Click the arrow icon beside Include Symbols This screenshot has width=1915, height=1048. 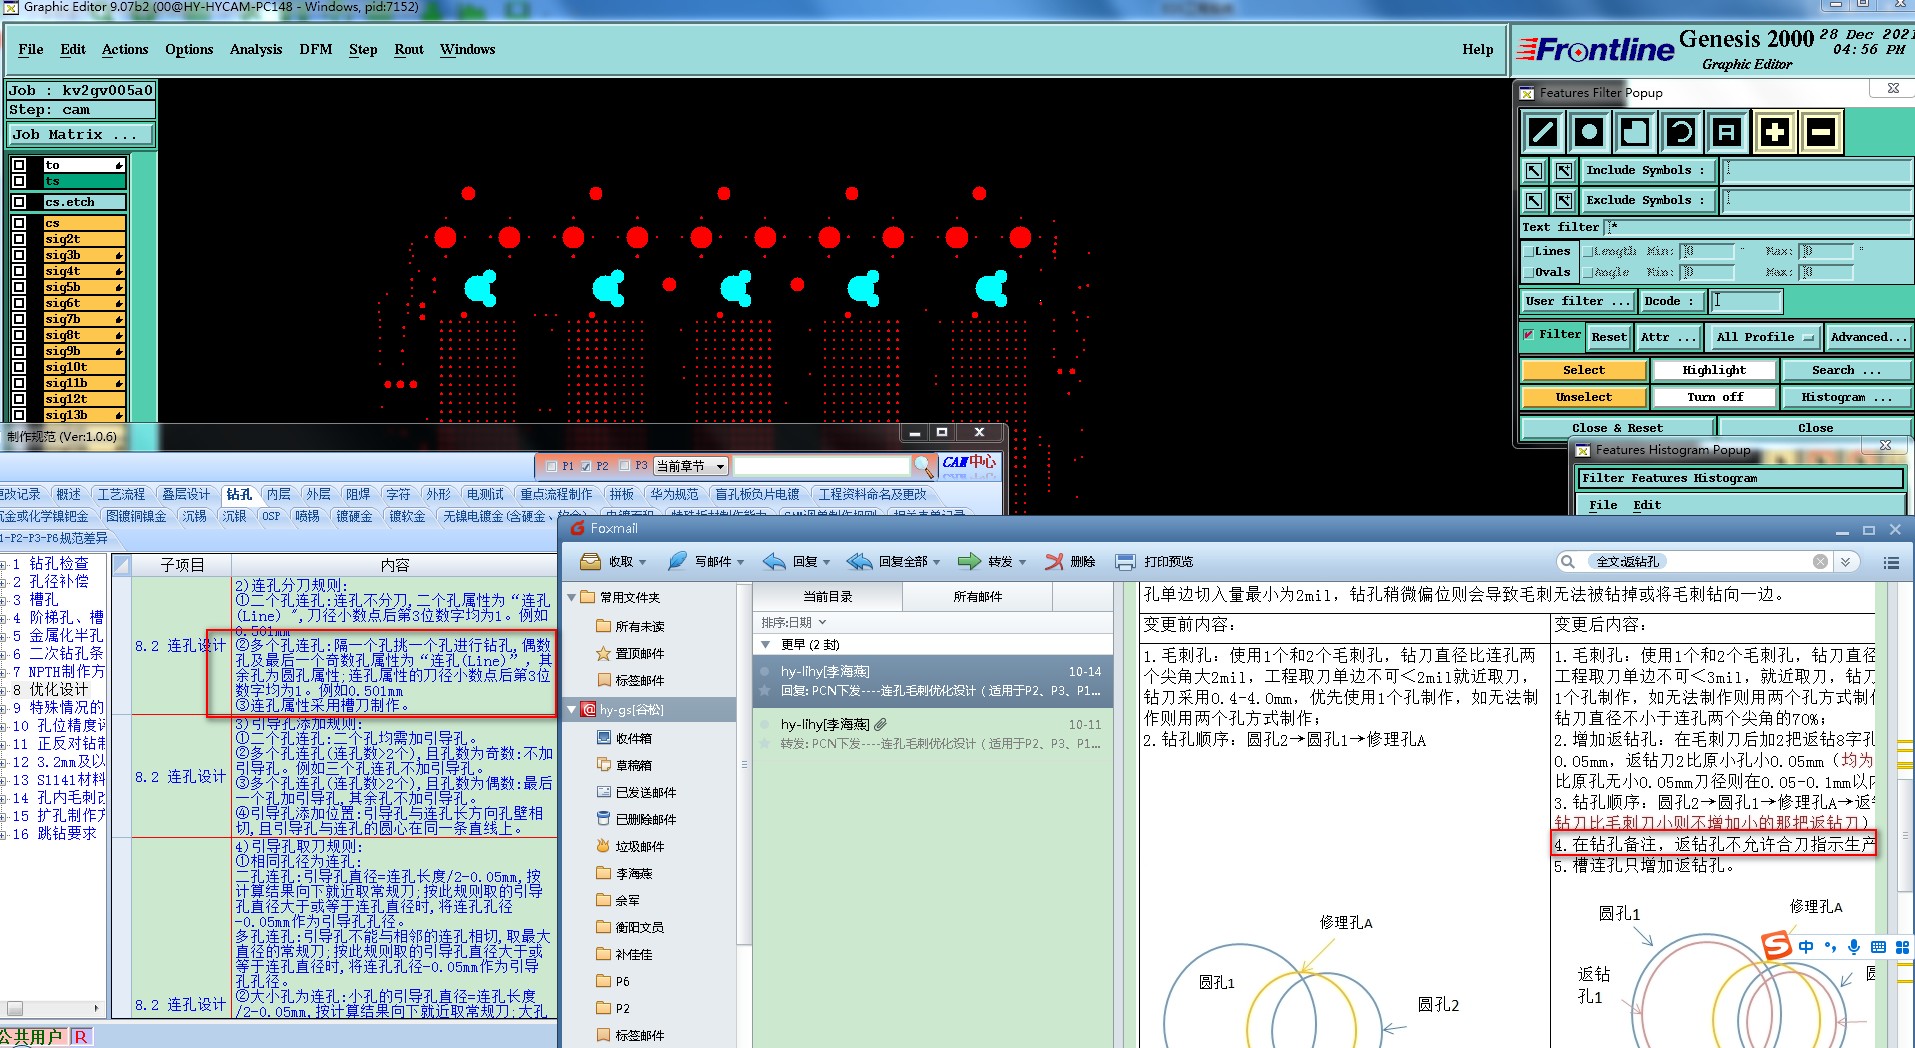click(x=1534, y=171)
